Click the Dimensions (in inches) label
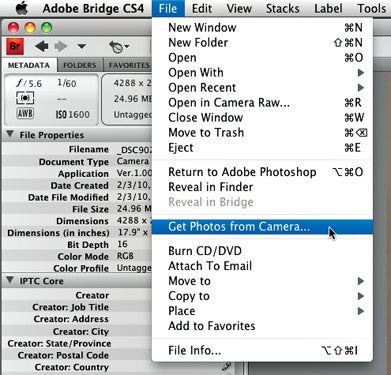 click(x=58, y=233)
